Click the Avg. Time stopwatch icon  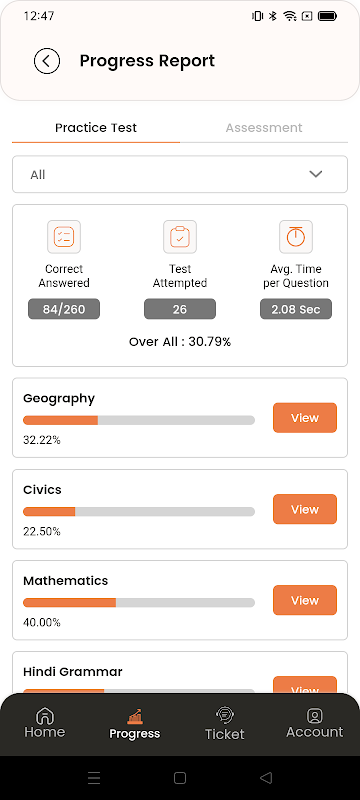click(296, 237)
